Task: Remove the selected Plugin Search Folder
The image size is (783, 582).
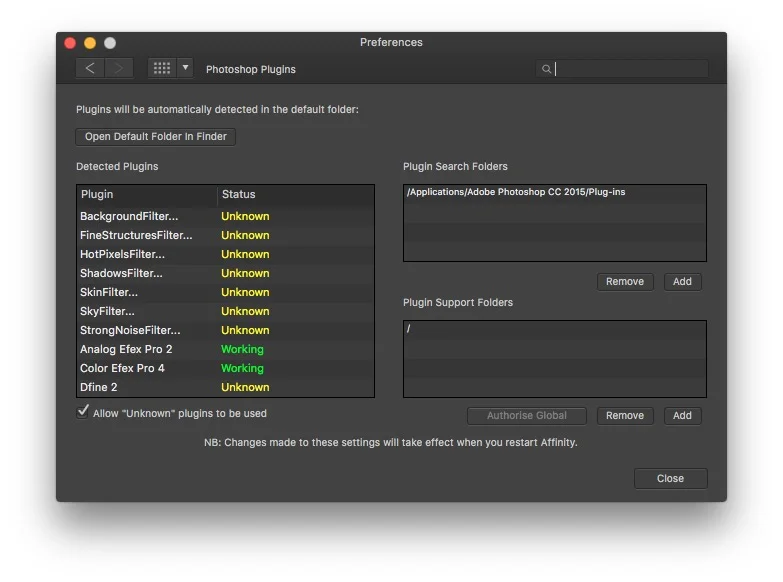Action: tap(625, 281)
